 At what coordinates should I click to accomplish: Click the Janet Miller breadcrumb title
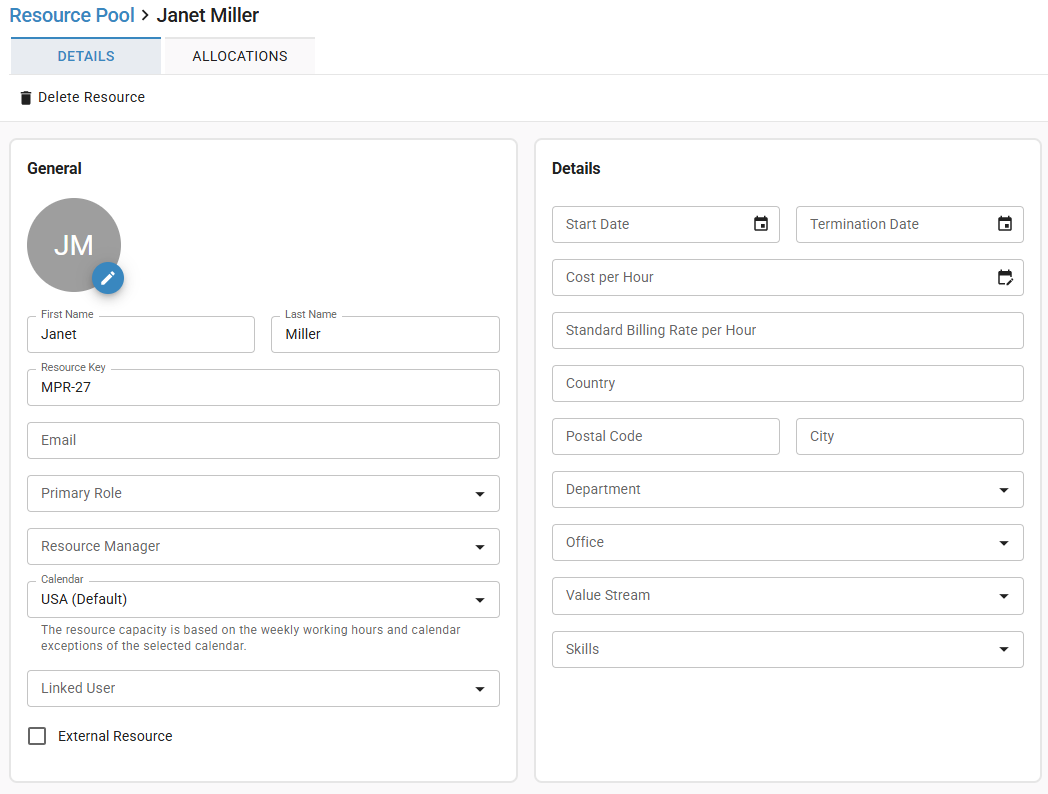[207, 15]
